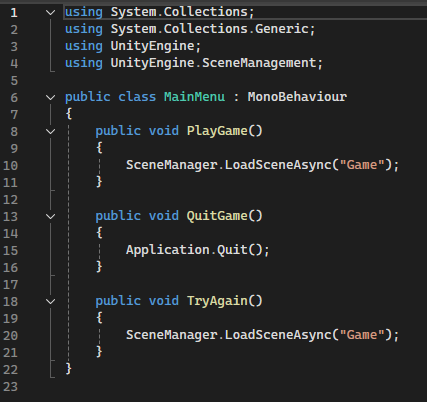Collapse the TryAgain method fold arrow
Screen dimensions: 427x402
coord(50,301)
